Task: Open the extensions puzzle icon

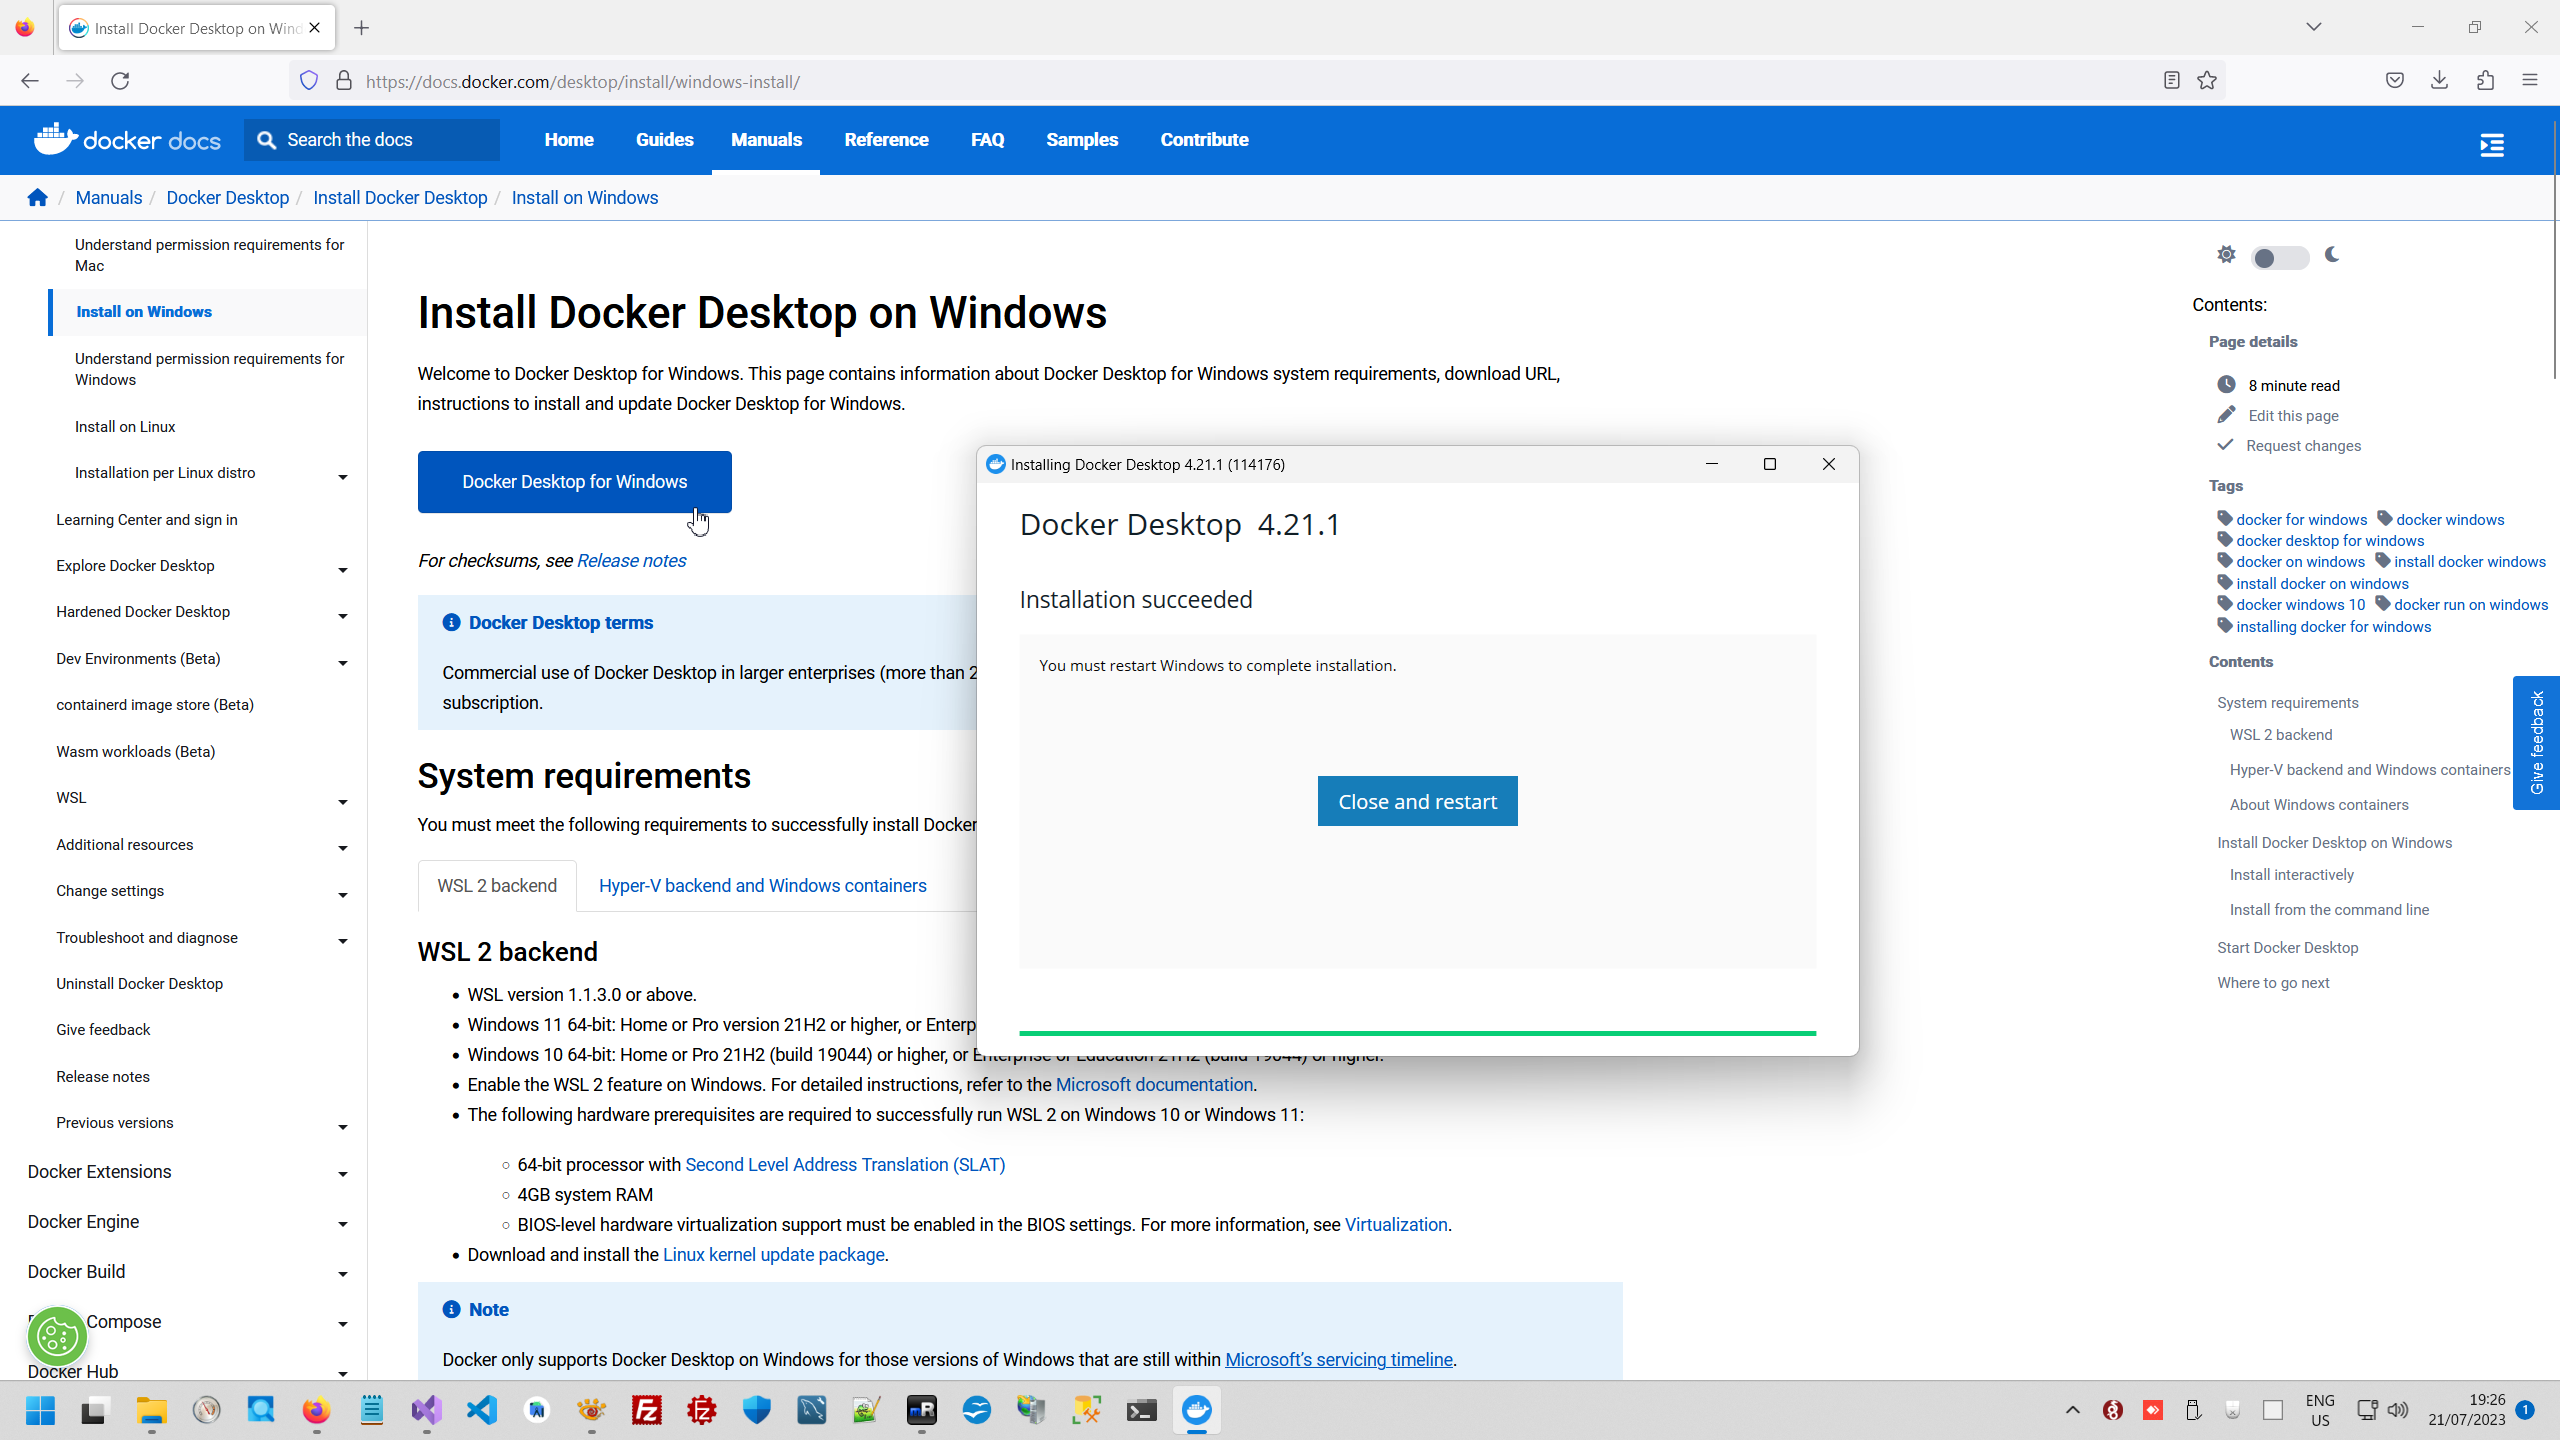Action: [2485, 81]
